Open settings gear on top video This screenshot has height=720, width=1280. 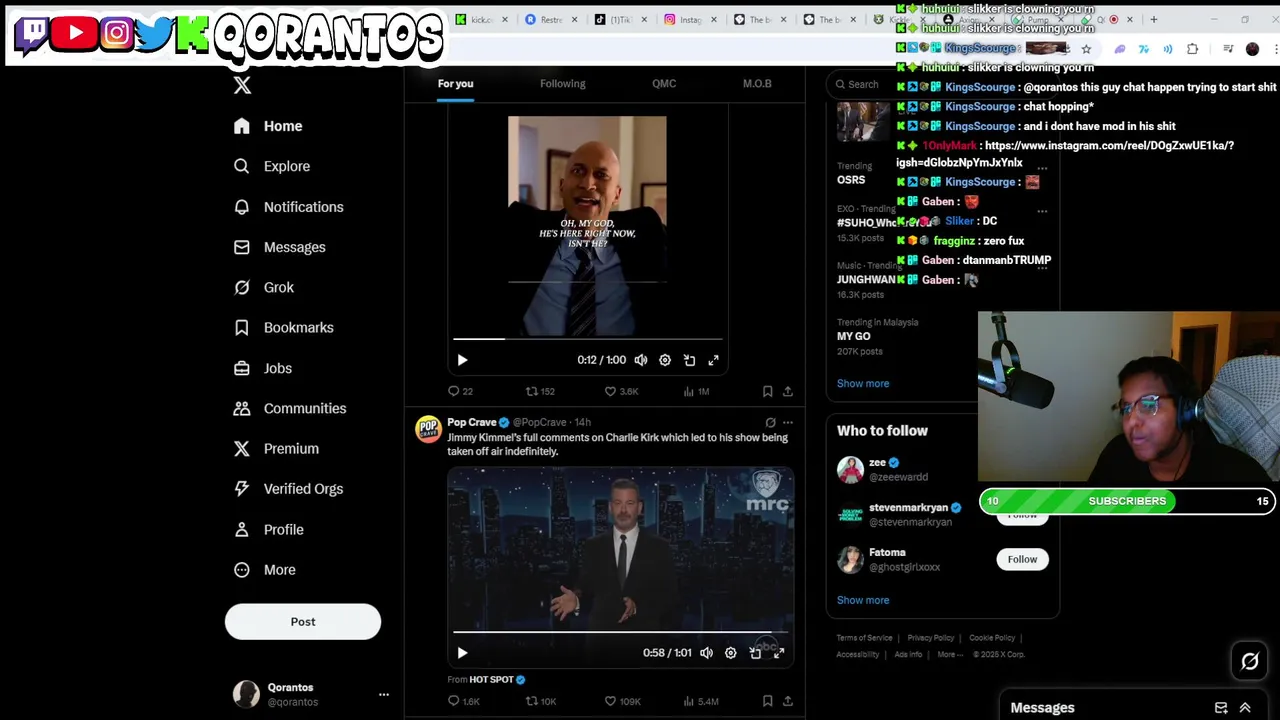(x=665, y=360)
